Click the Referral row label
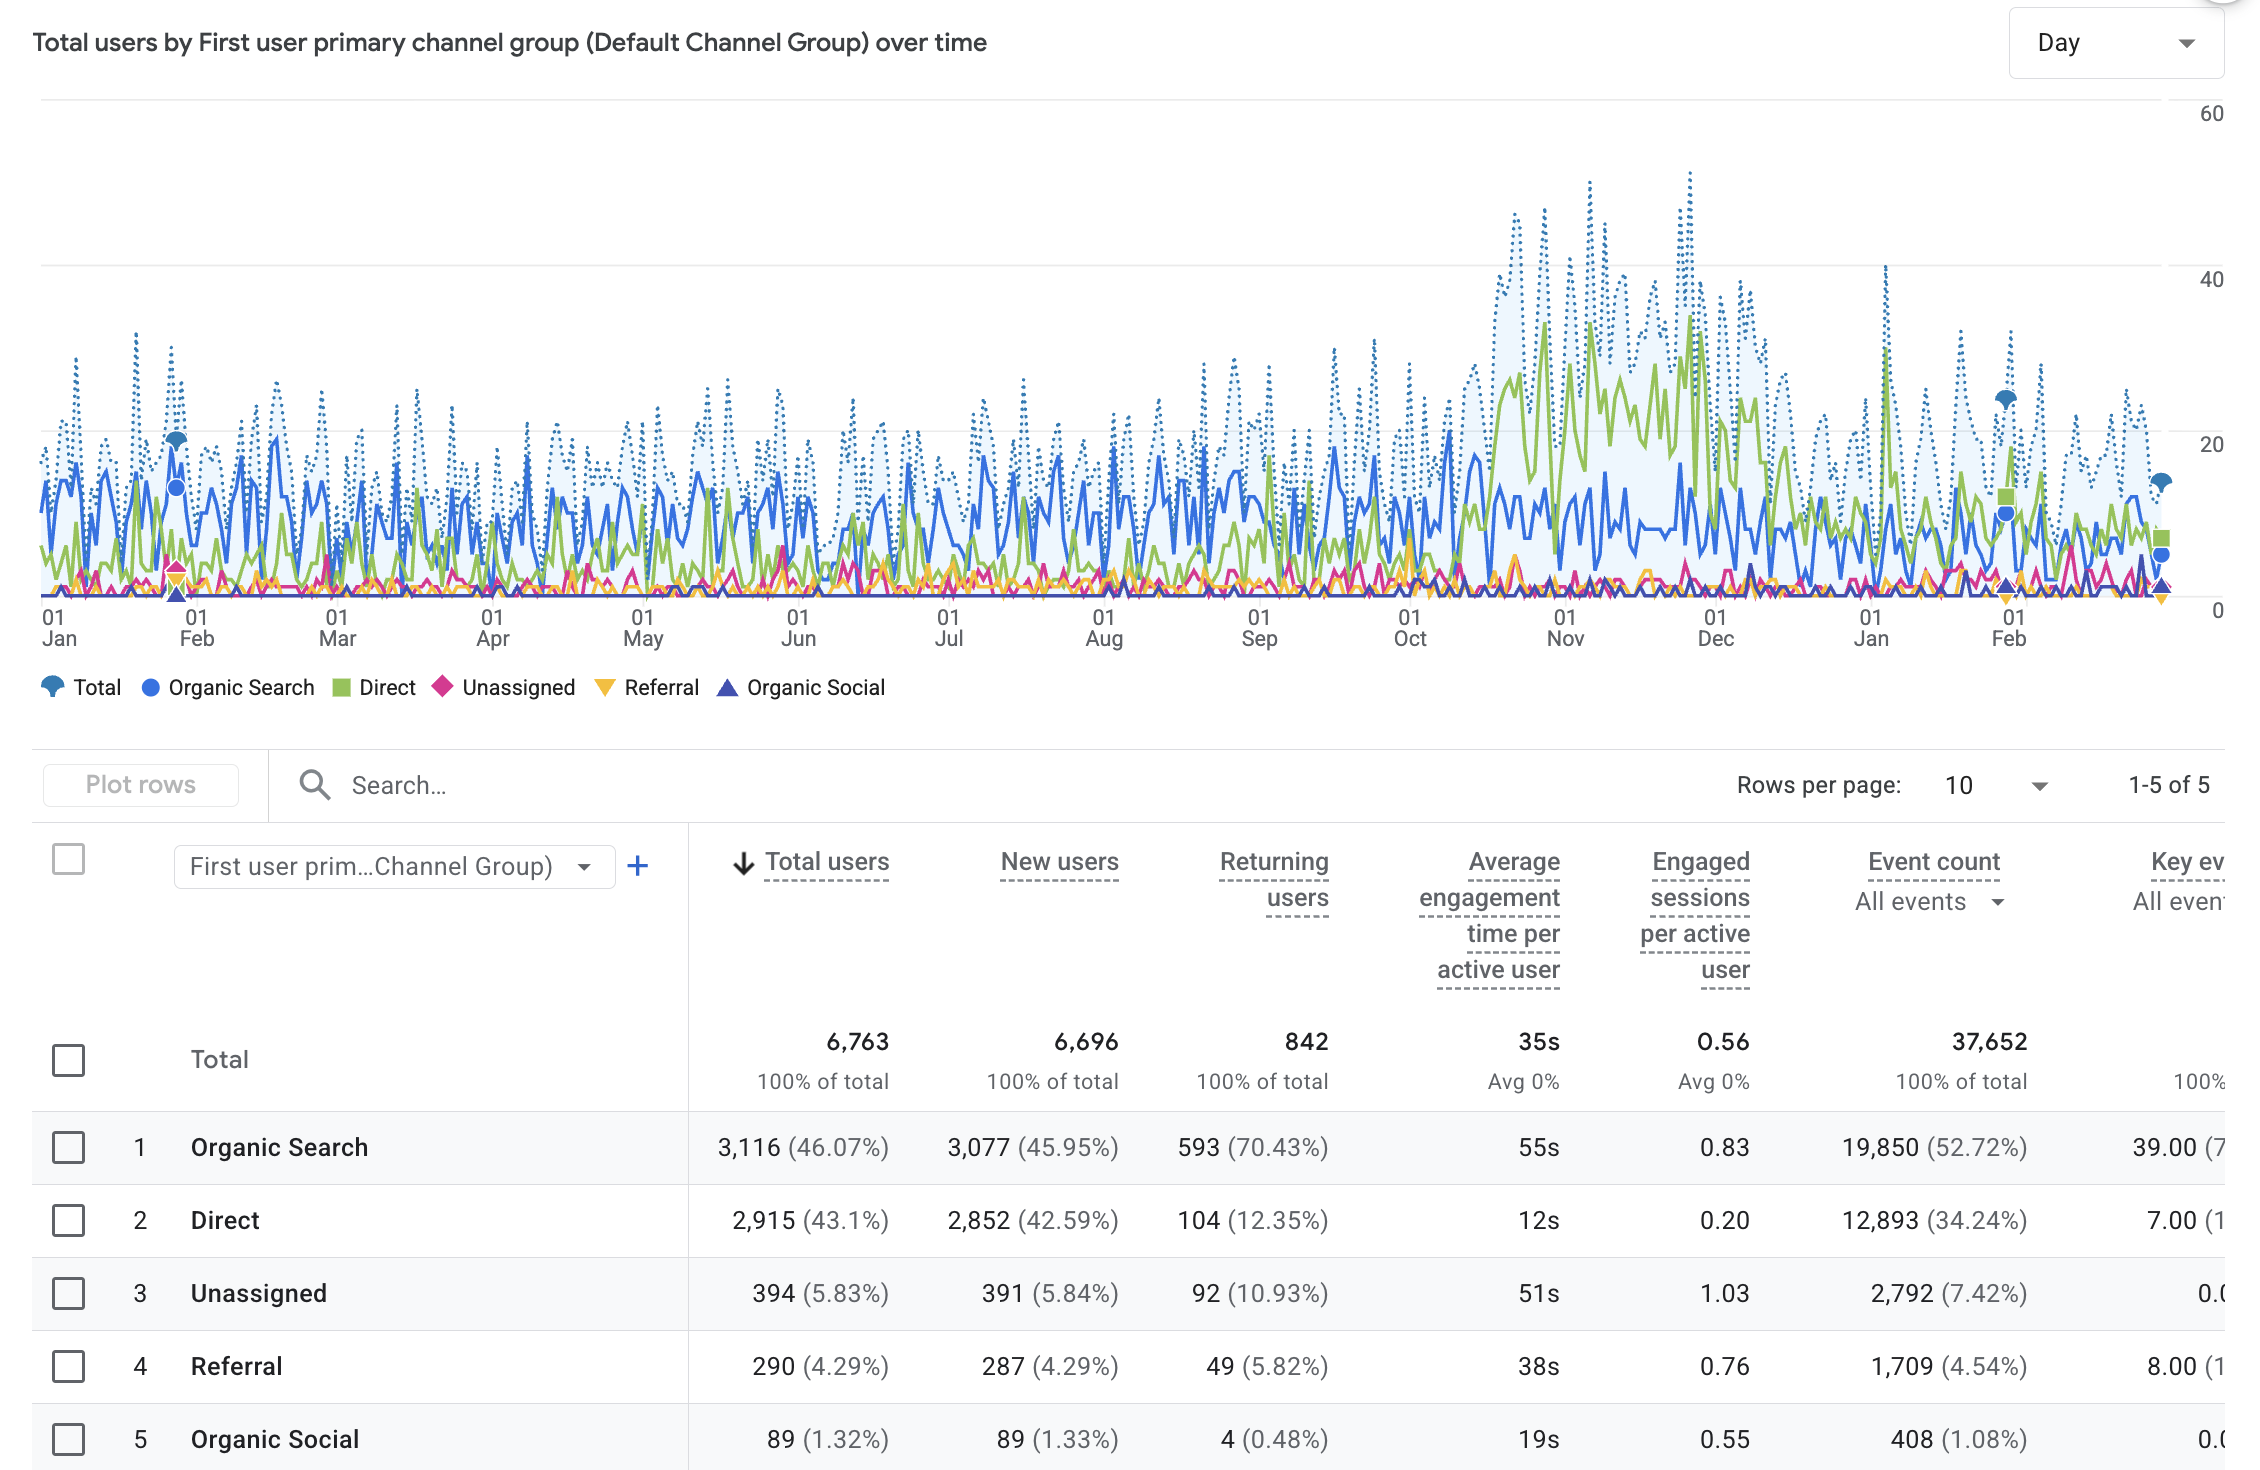Screen dimensions: 2260x1470 pos(237,1366)
